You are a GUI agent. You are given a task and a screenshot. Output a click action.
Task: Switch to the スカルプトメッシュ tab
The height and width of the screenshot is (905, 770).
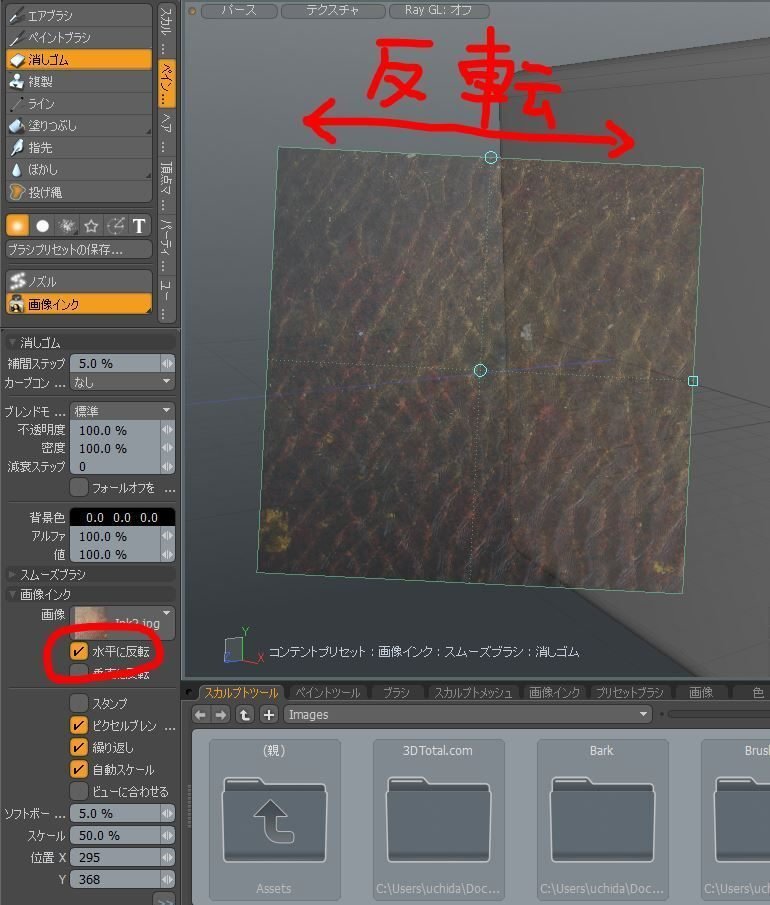(473, 692)
